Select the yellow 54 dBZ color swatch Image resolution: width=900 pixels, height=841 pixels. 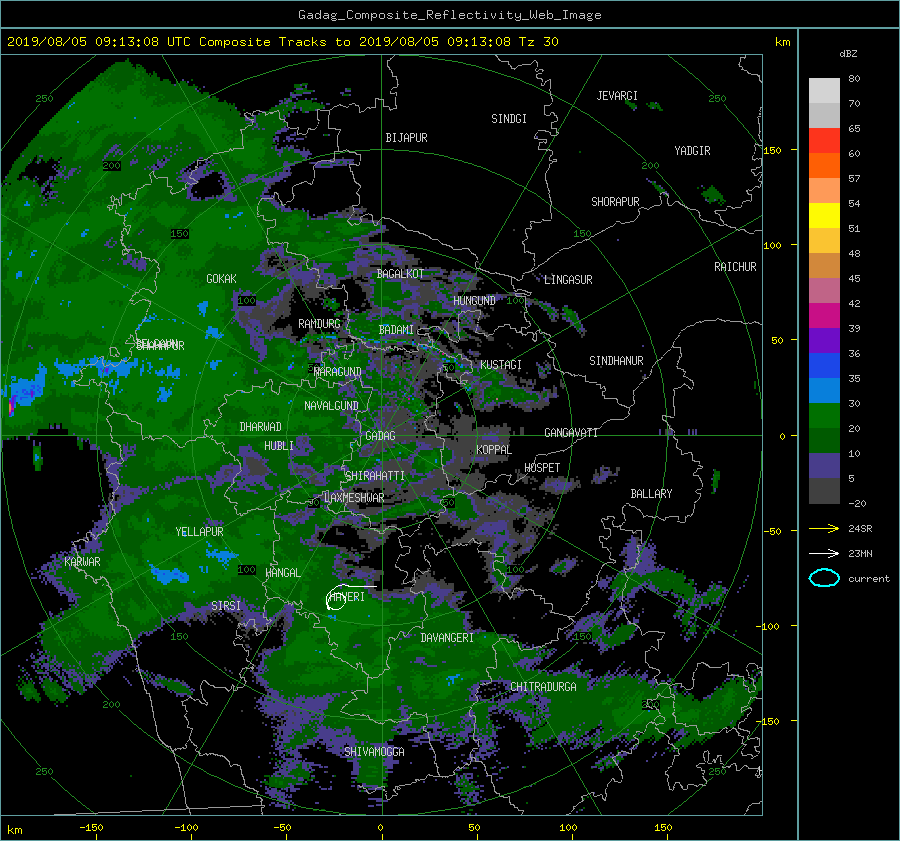click(824, 215)
